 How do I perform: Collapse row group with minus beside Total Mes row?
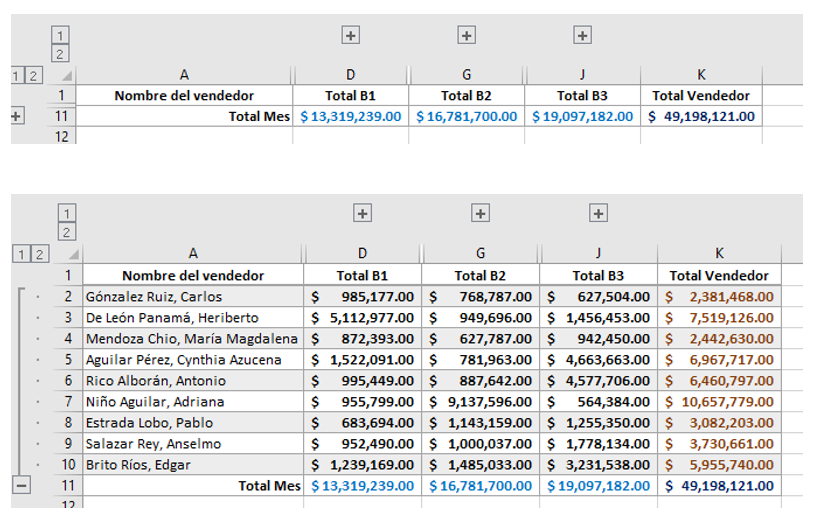tap(21, 486)
